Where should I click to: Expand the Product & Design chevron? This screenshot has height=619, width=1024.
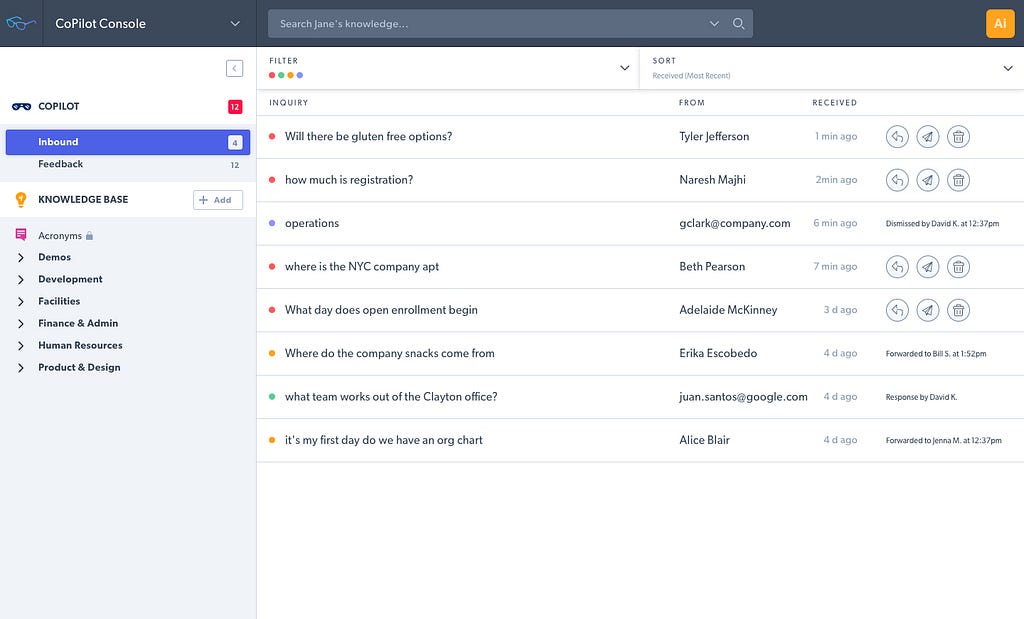click(21, 368)
